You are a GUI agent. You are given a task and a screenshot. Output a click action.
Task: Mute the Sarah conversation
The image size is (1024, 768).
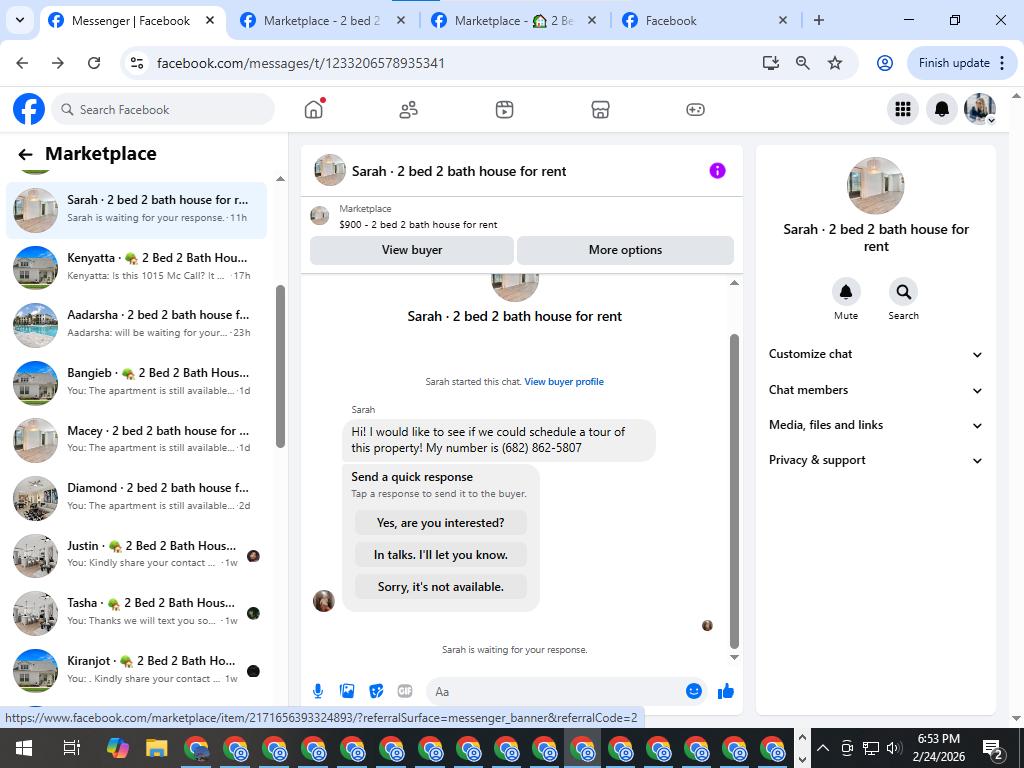tap(846, 292)
